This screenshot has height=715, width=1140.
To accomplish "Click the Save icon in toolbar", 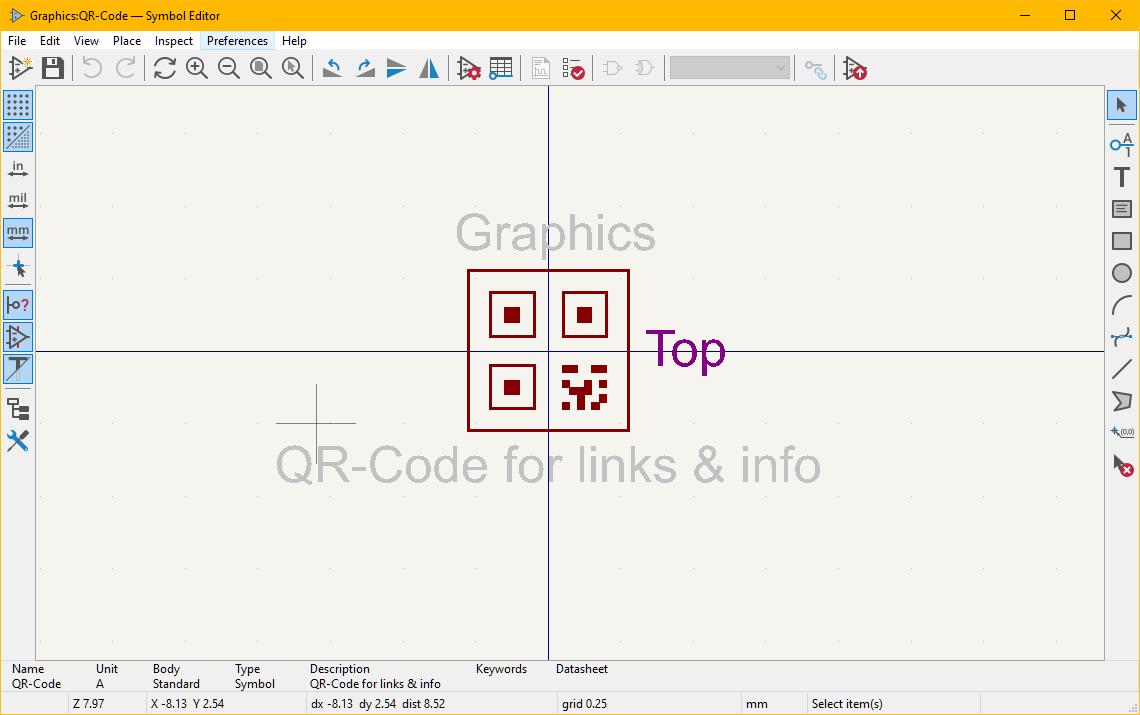I will (x=53, y=68).
